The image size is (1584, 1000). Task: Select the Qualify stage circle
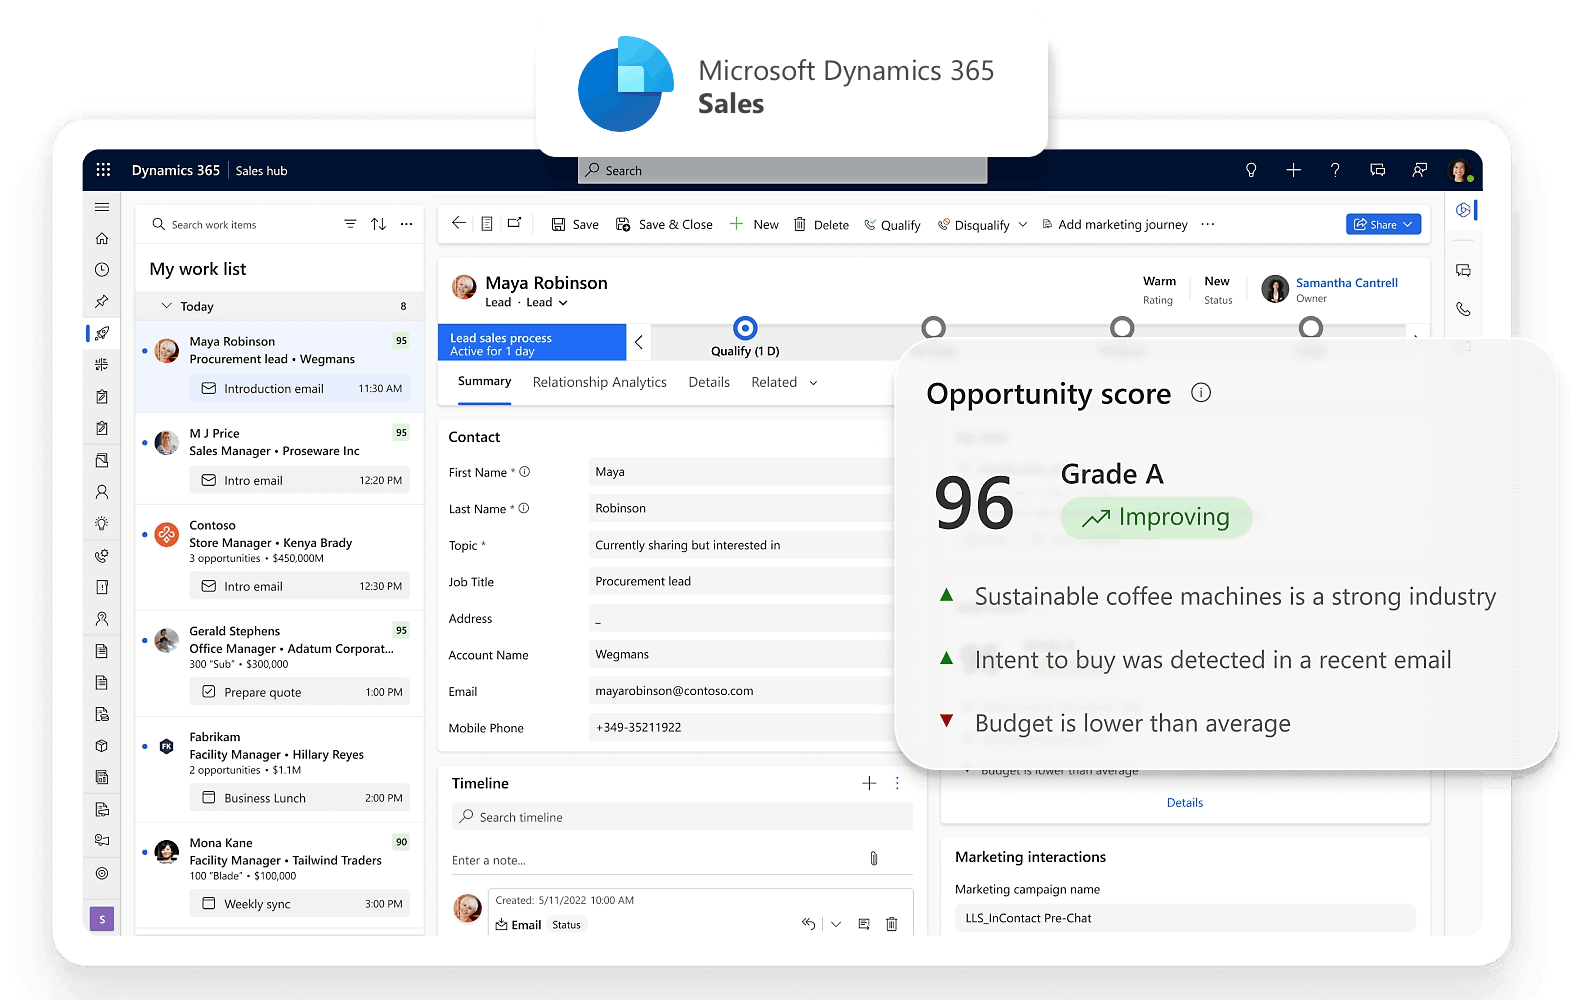(745, 328)
